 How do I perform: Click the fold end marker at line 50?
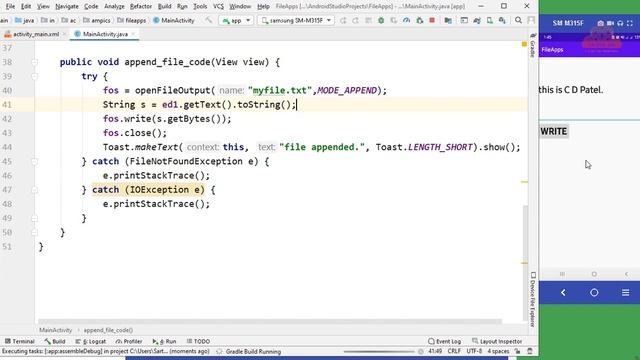(x=35, y=233)
